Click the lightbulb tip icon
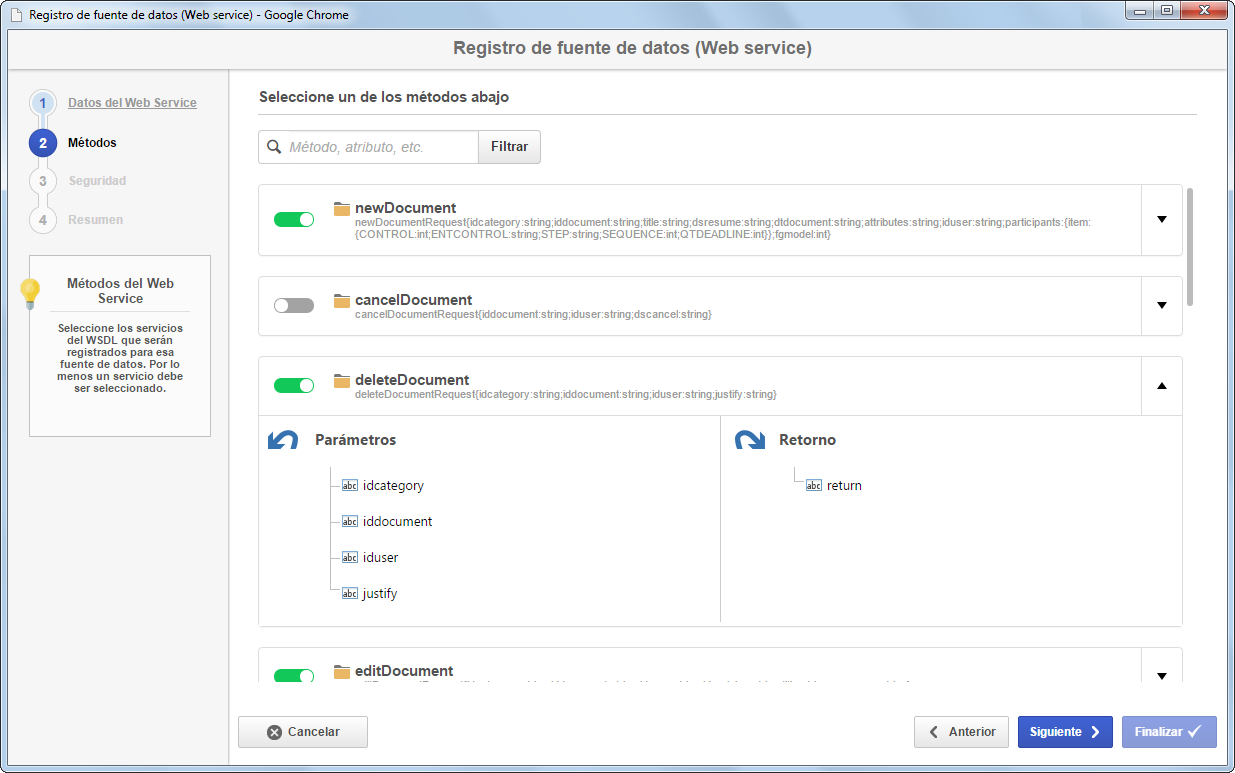The width and height of the screenshot is (1235, 773). point(30,294)
